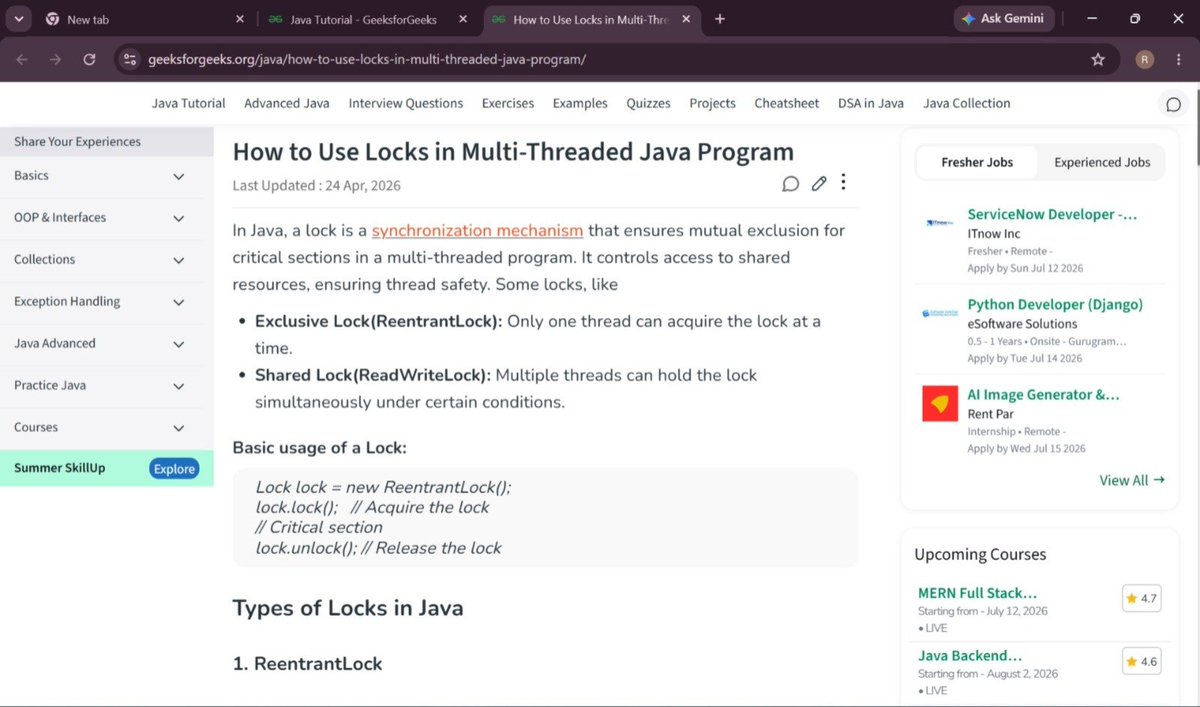Click the Upcoming Courses heading
Screen dimensions: 1200x707
pyautogui.click(x=980, y=554)
